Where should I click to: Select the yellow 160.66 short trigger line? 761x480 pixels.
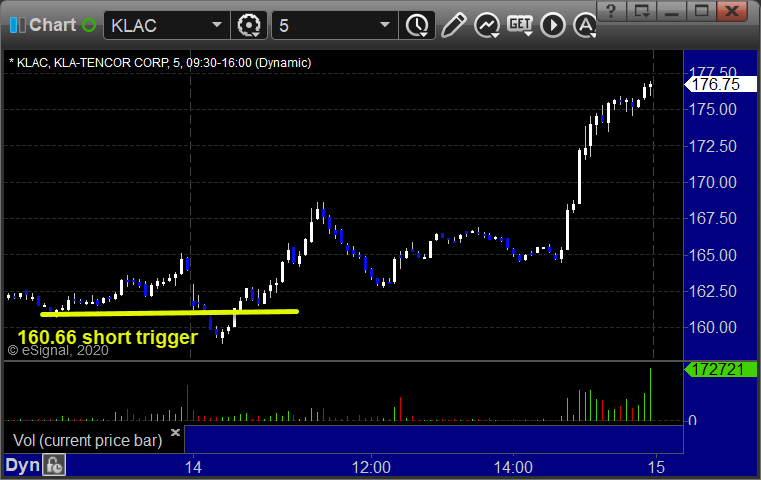pyautogui.click(x=169, y=313)
